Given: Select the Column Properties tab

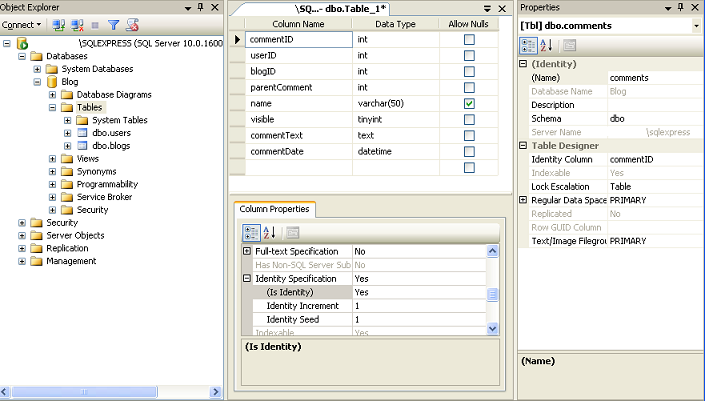Looking at the screenshot, I should [274, 209].
